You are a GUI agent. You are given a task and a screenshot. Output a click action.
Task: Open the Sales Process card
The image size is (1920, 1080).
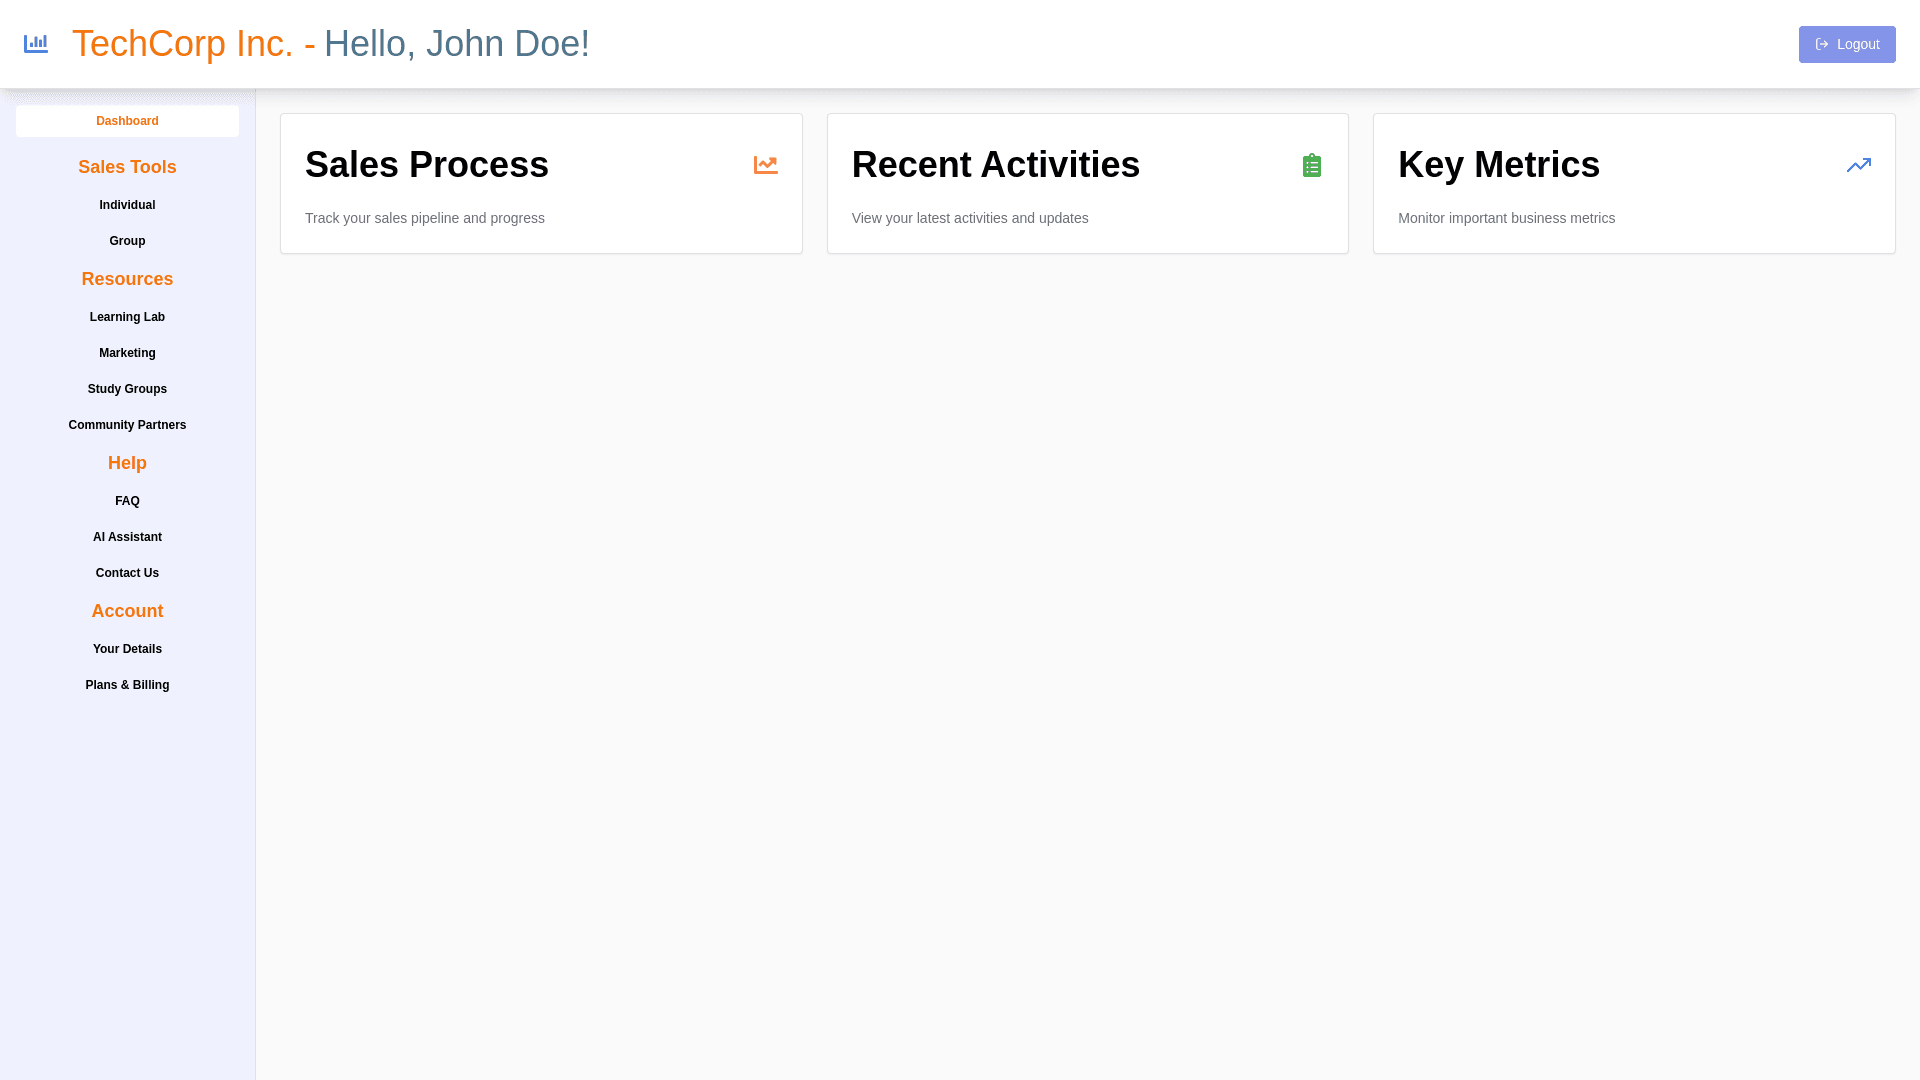pos(540,184)
